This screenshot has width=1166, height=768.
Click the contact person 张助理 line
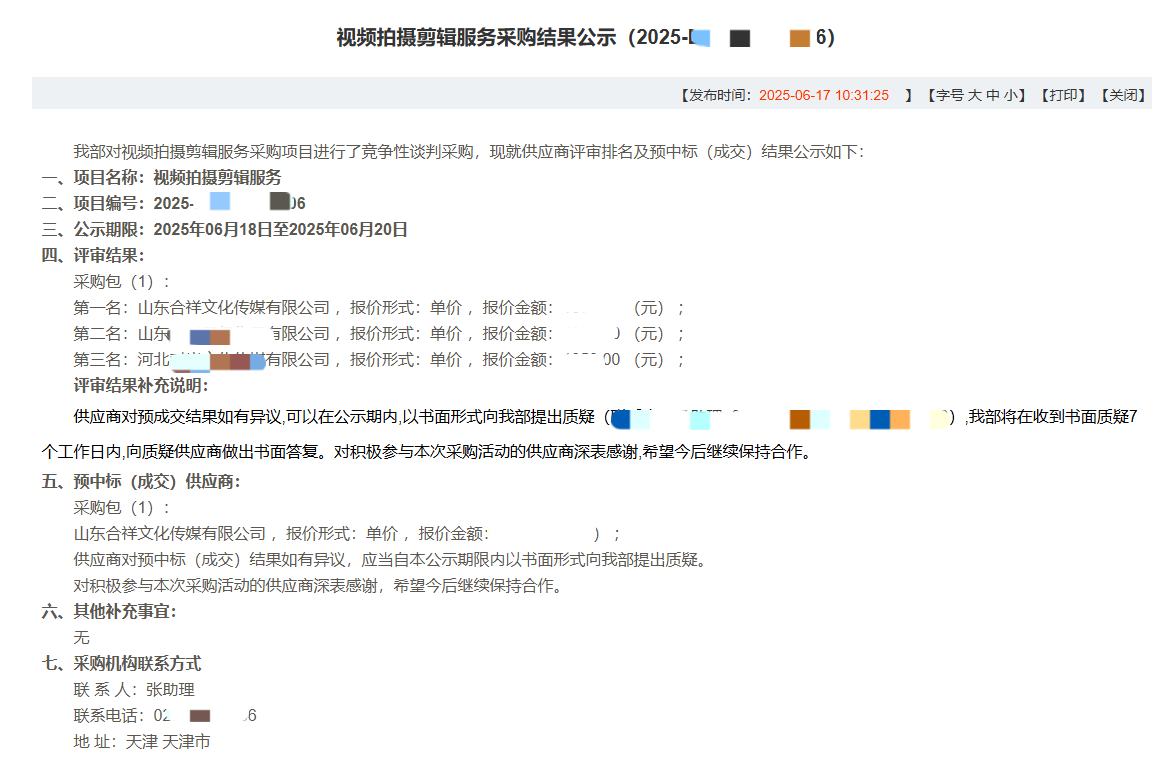tap(134, 690)
